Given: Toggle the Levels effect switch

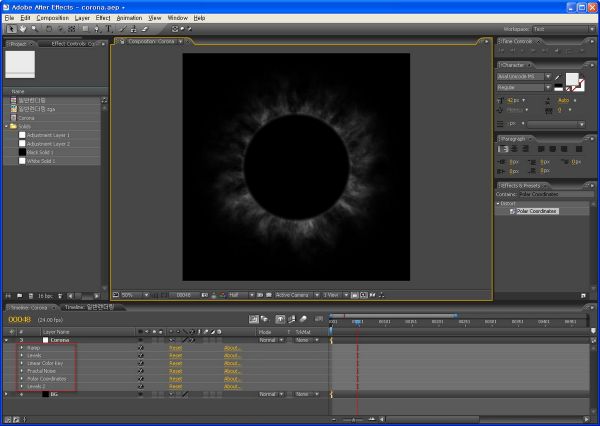Looking at the screenshot, I should click(140, 356).
